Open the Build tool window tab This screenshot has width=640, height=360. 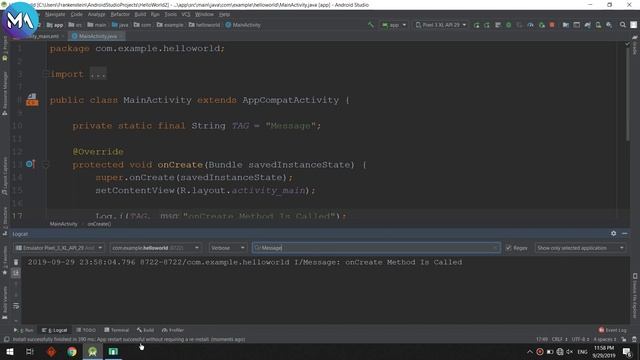[145, 330]
